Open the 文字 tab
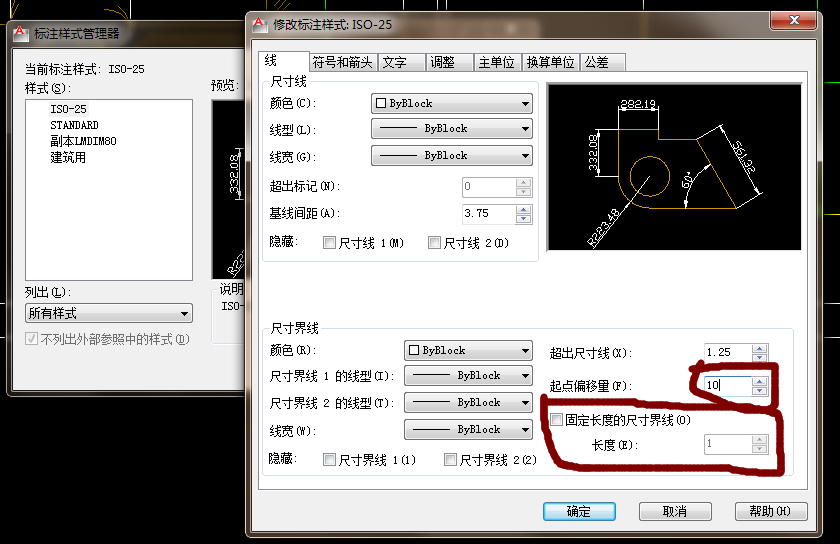The width and height of the screenshot is (840, 544). click(401, 62)
